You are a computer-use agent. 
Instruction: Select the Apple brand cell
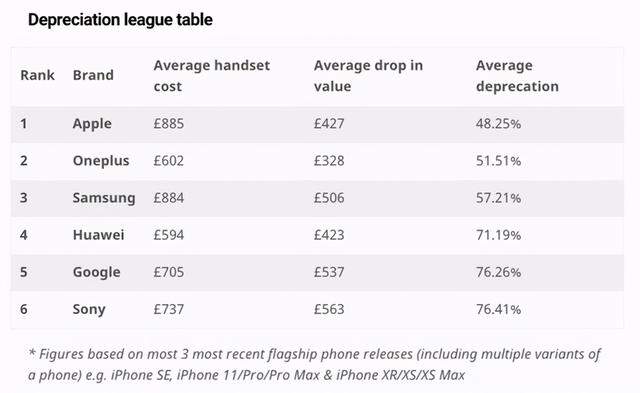point(92,124)
